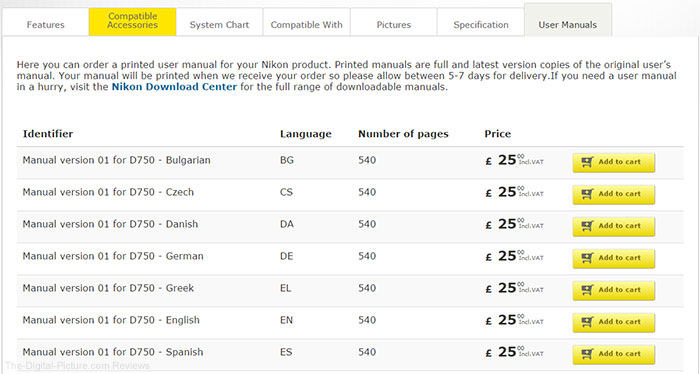Screen dimensions: 700x374
Task: Switch to the Compatible Accessories tab
Action: (x=132, y=21)
